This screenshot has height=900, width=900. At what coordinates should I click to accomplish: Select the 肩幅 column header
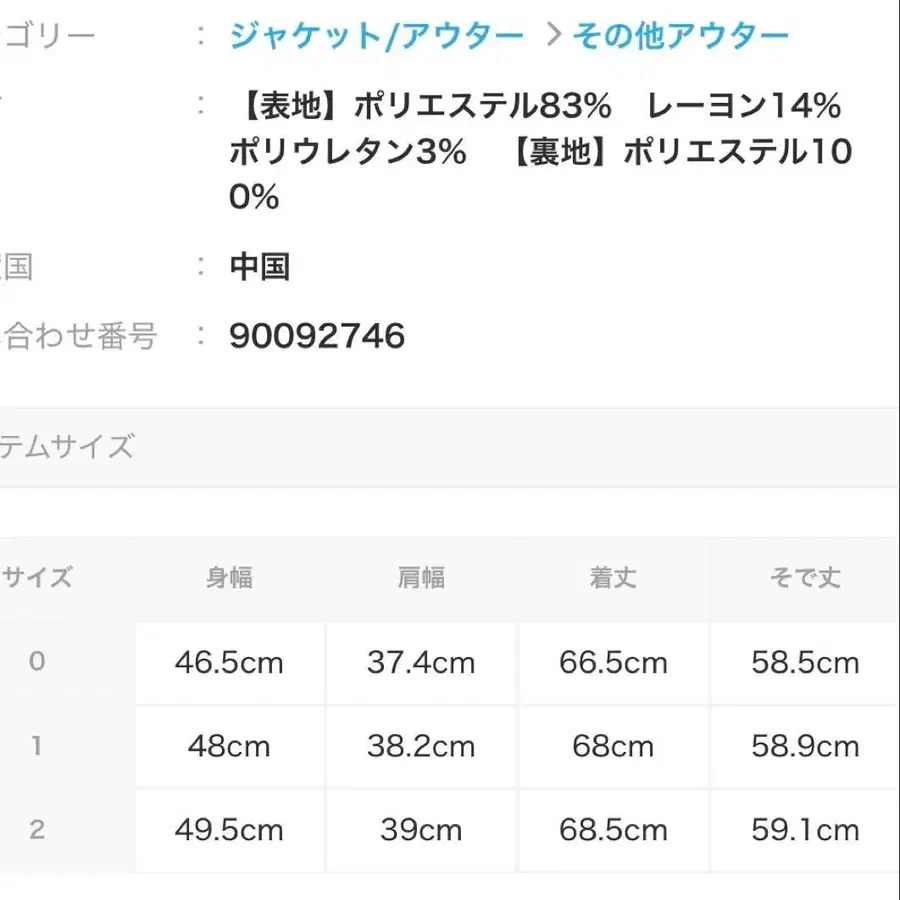pyautogui.click(x=420, y=578)
